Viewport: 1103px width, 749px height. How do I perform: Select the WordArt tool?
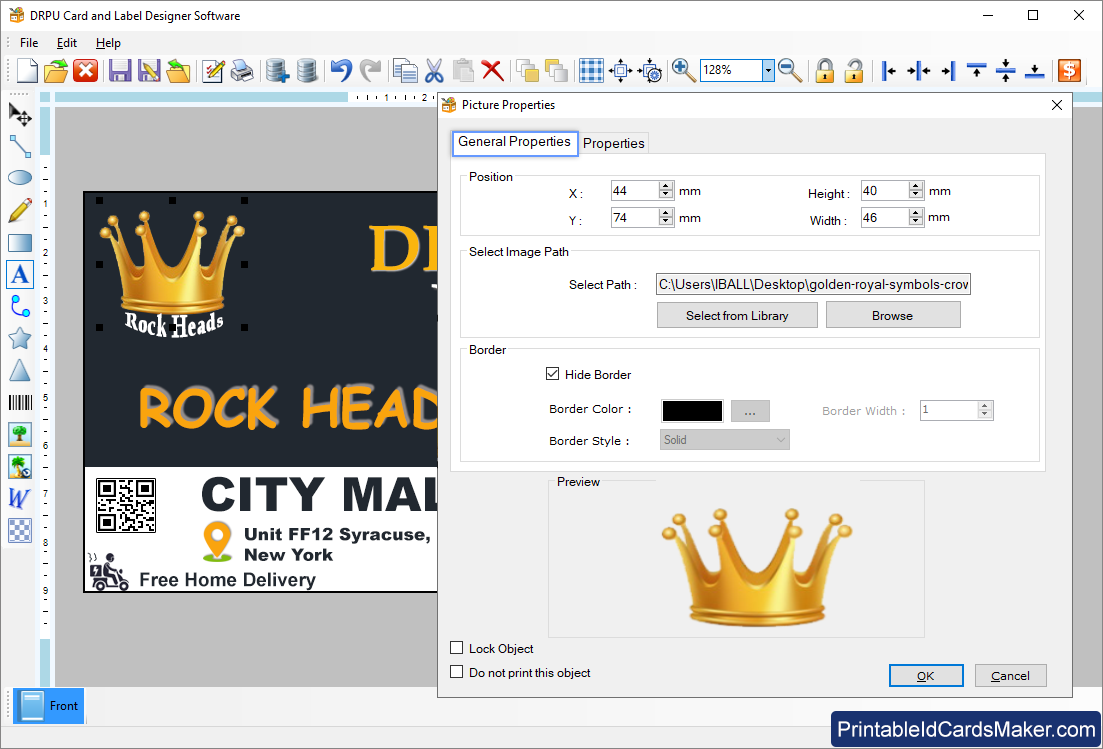(20, 499)
